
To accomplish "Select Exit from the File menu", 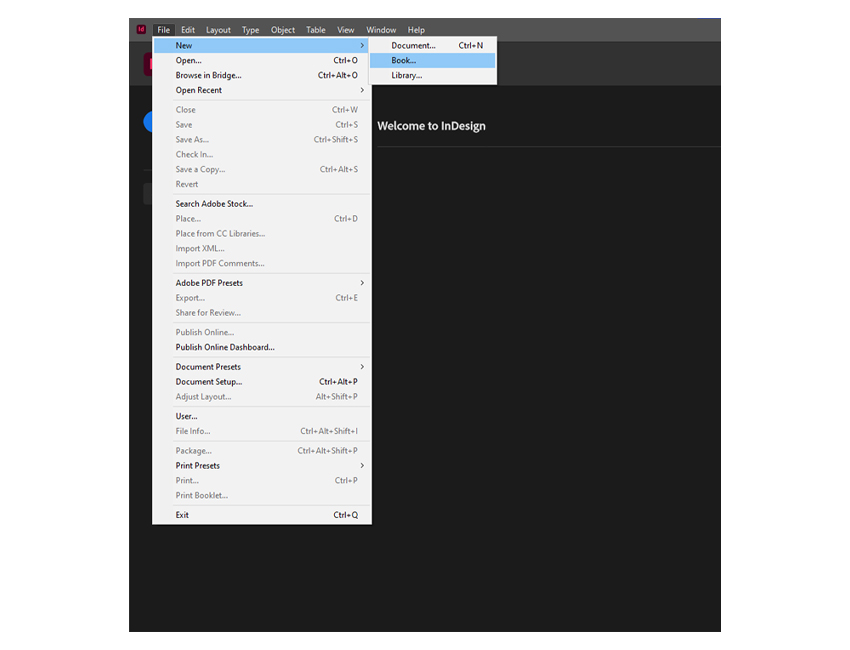I will (x=262, y=515).
